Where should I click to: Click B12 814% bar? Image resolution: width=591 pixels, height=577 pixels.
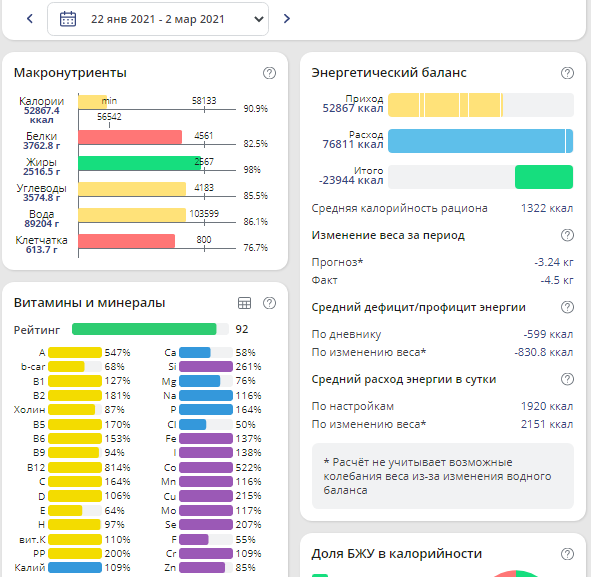click(75, 467)
